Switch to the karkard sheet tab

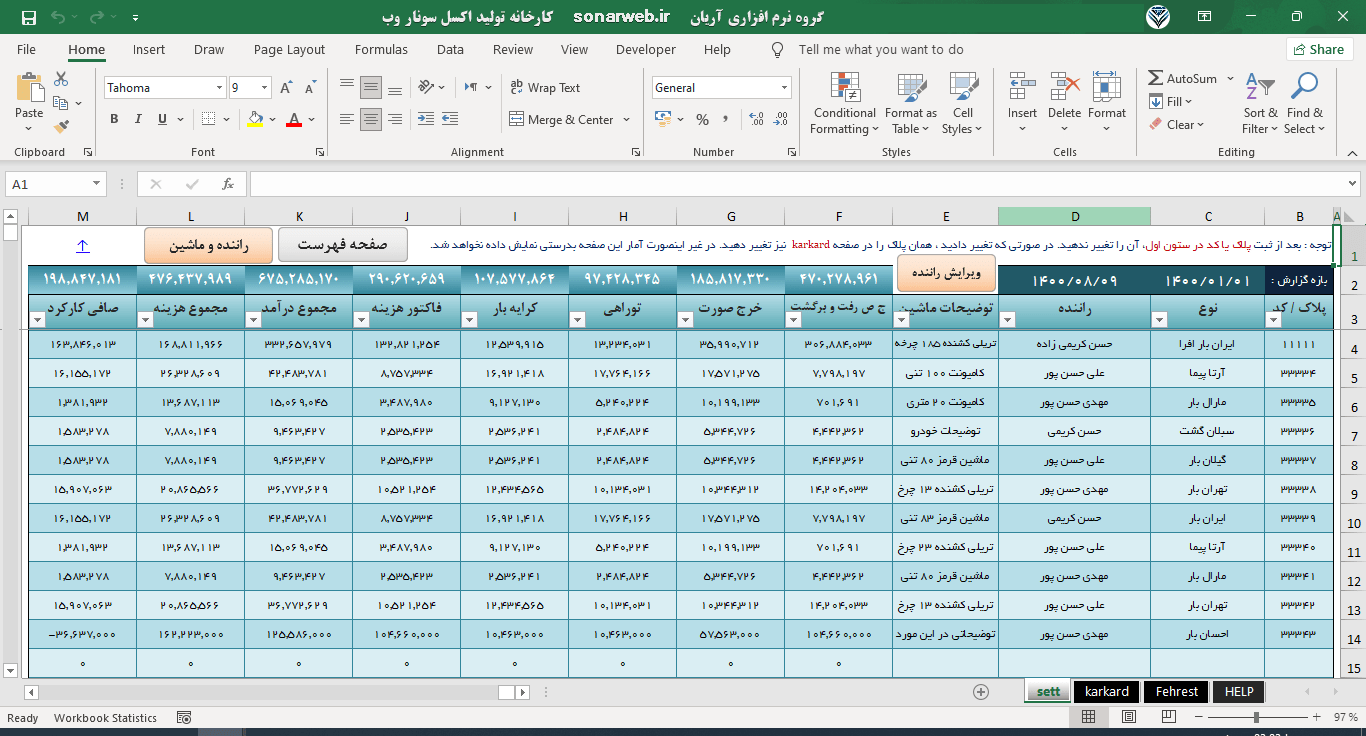tap(1107, 691)
